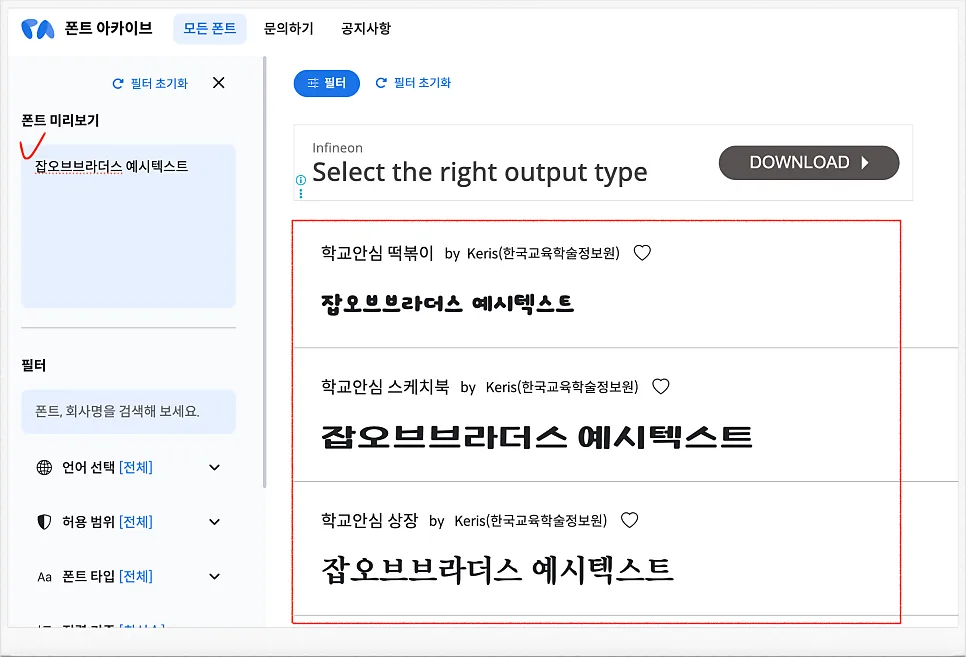Click the 폰트 타입 [전체] label
This screenshot has height=657, width=966.
coord(107,576)
